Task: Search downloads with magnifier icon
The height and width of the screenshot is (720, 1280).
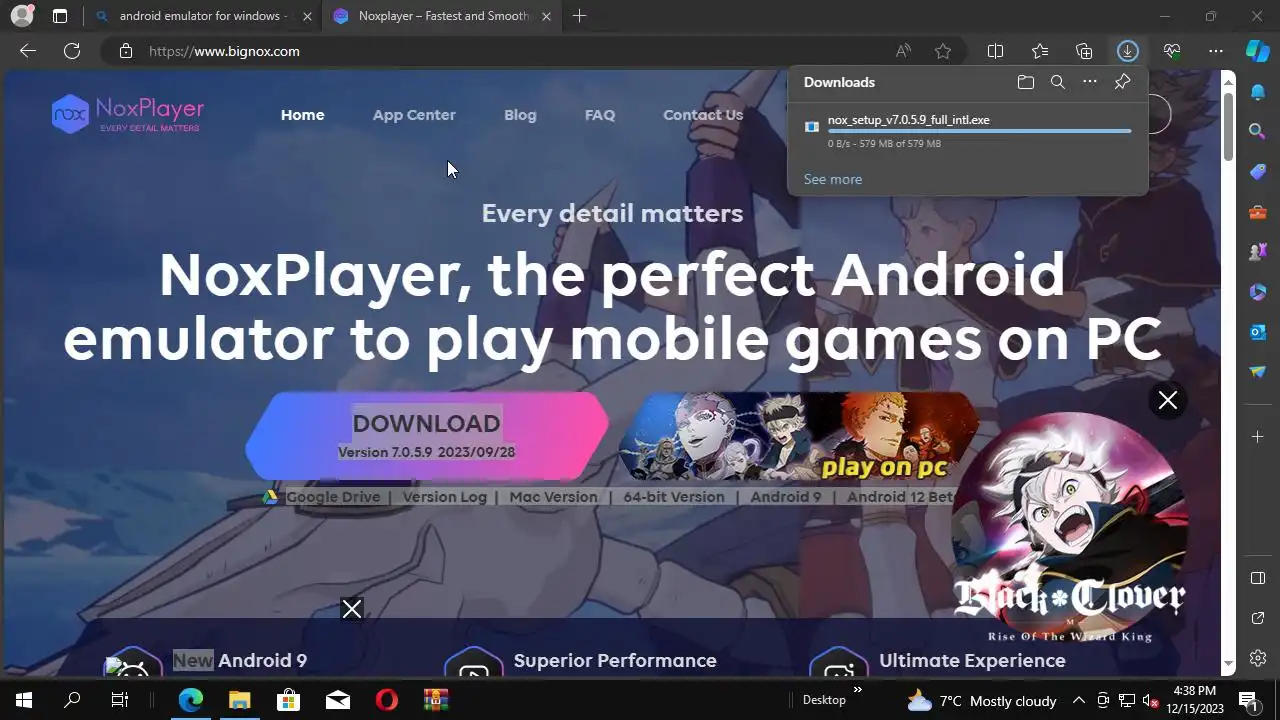Action: (x=1058, y=82)
